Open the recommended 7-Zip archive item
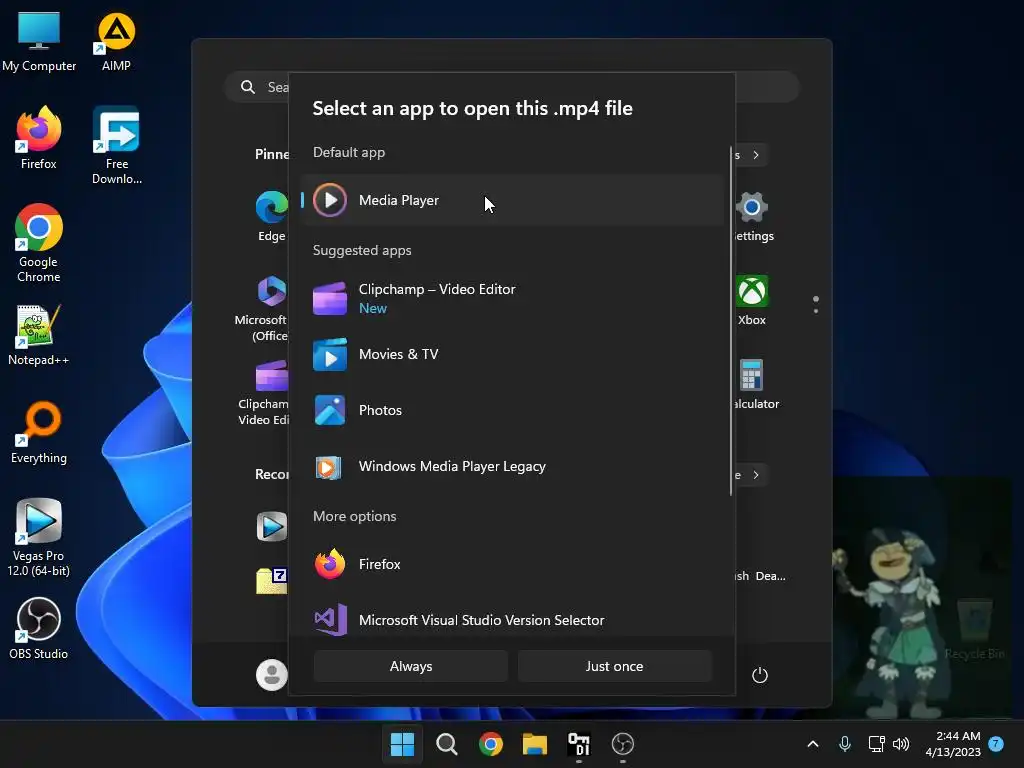 click(272, 580)
